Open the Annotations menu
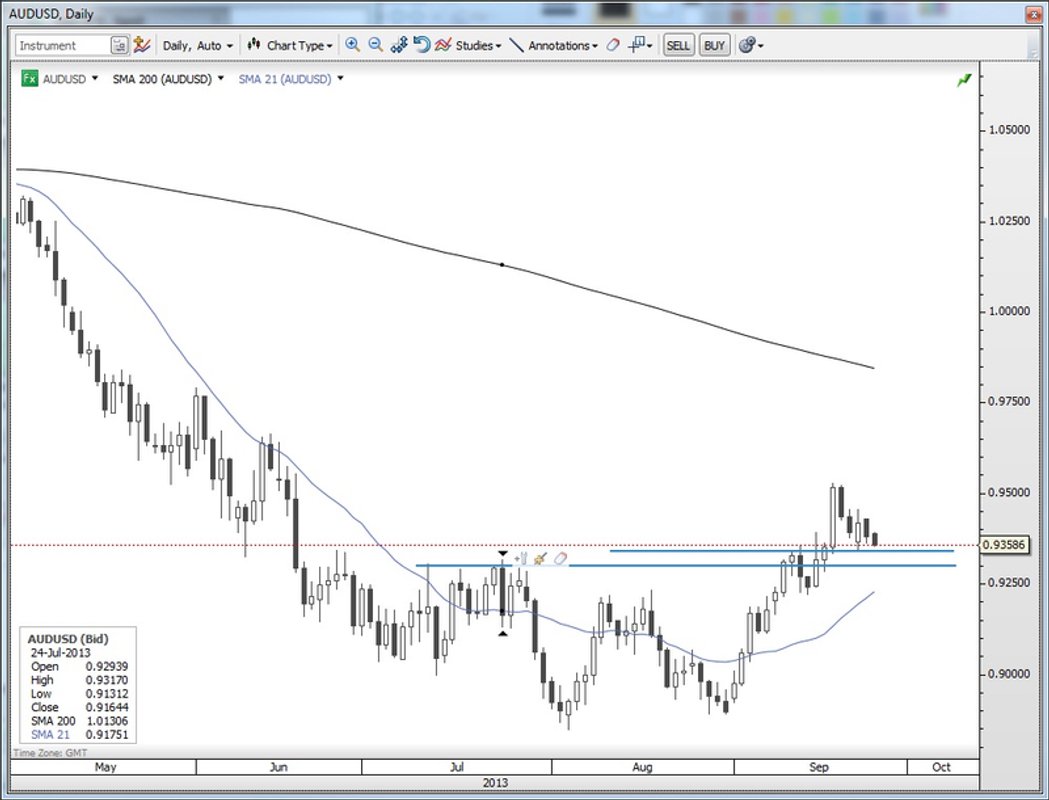This screenshot has width=1049, height=800. tap(563, 45)
